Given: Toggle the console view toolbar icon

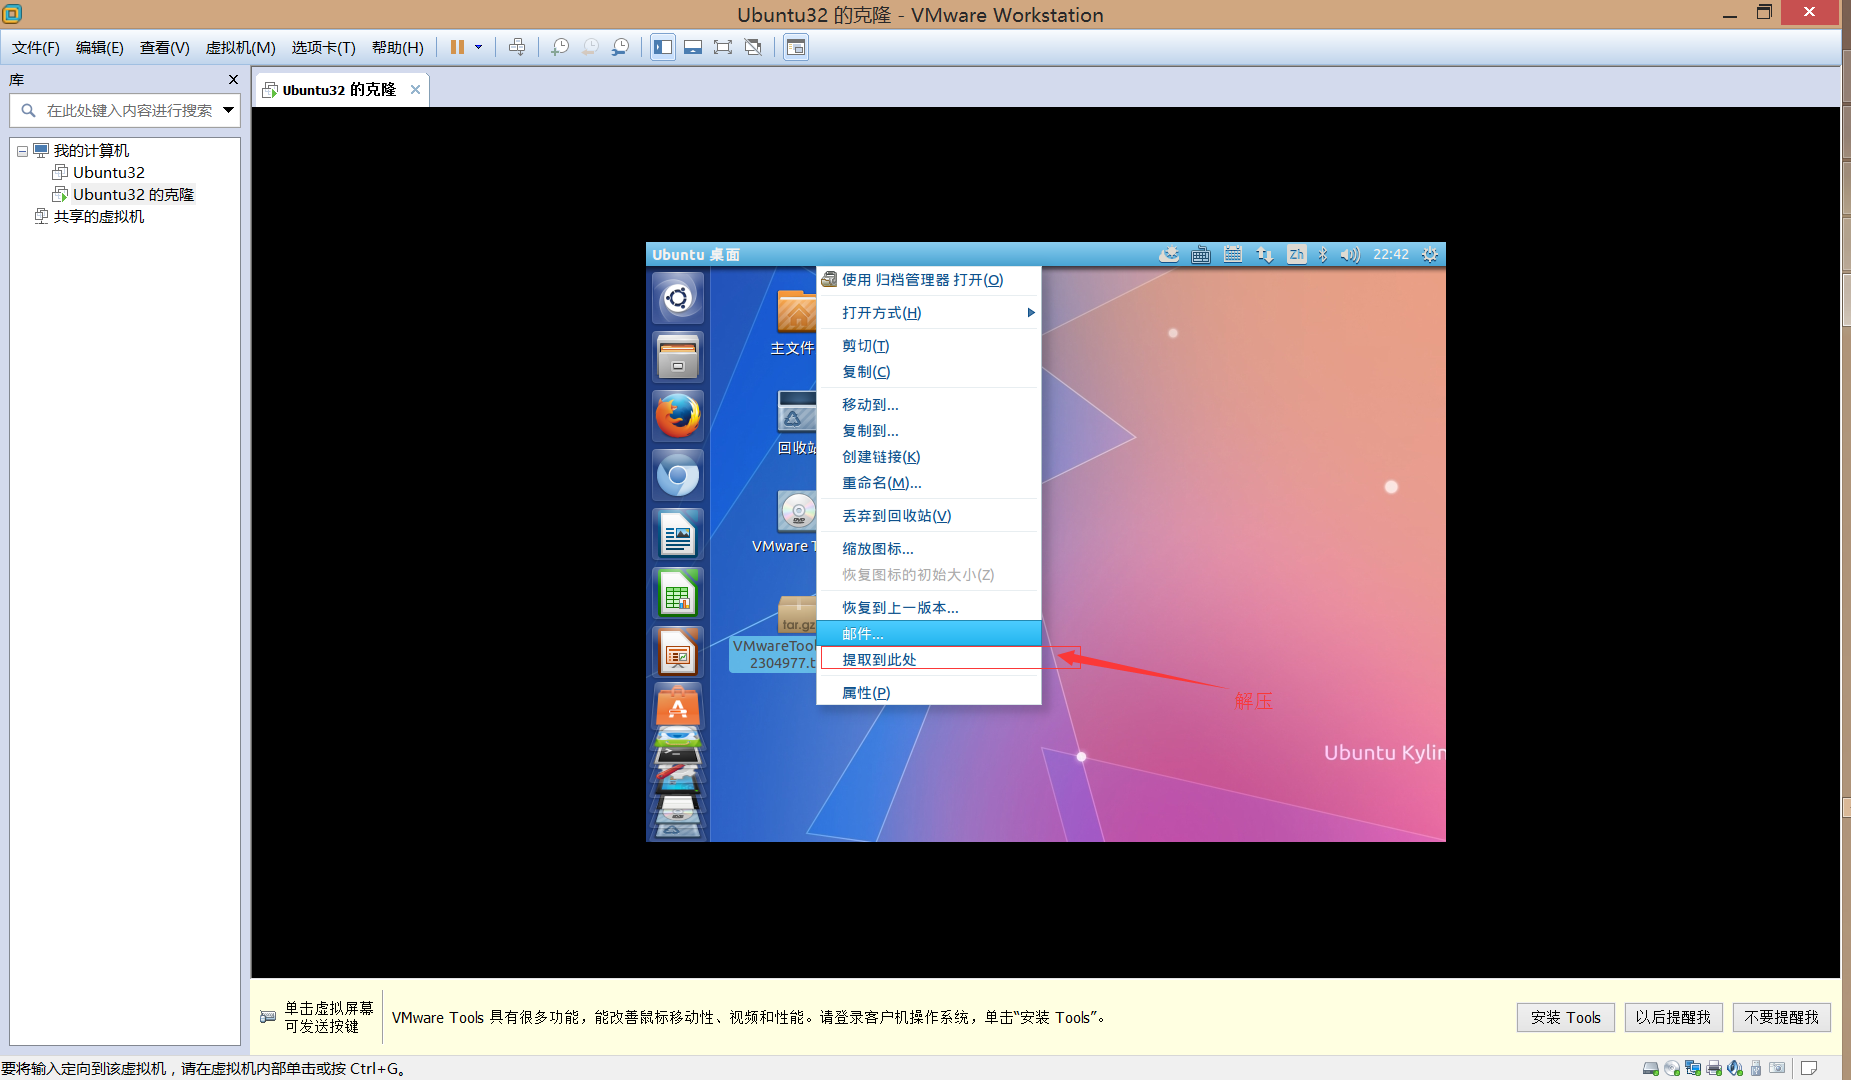Looking at the screenshot, I should pos(796,47).
